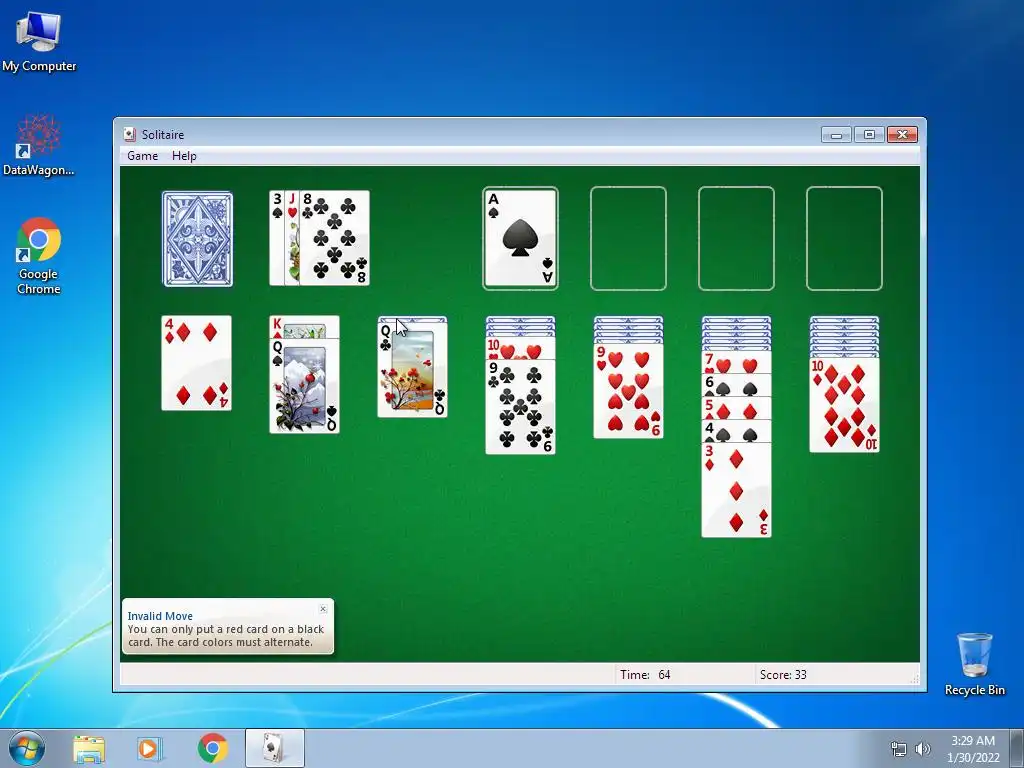Click the Solitaire taskbar button
This screenshot has height=768, width=1024.
[275, 748]
